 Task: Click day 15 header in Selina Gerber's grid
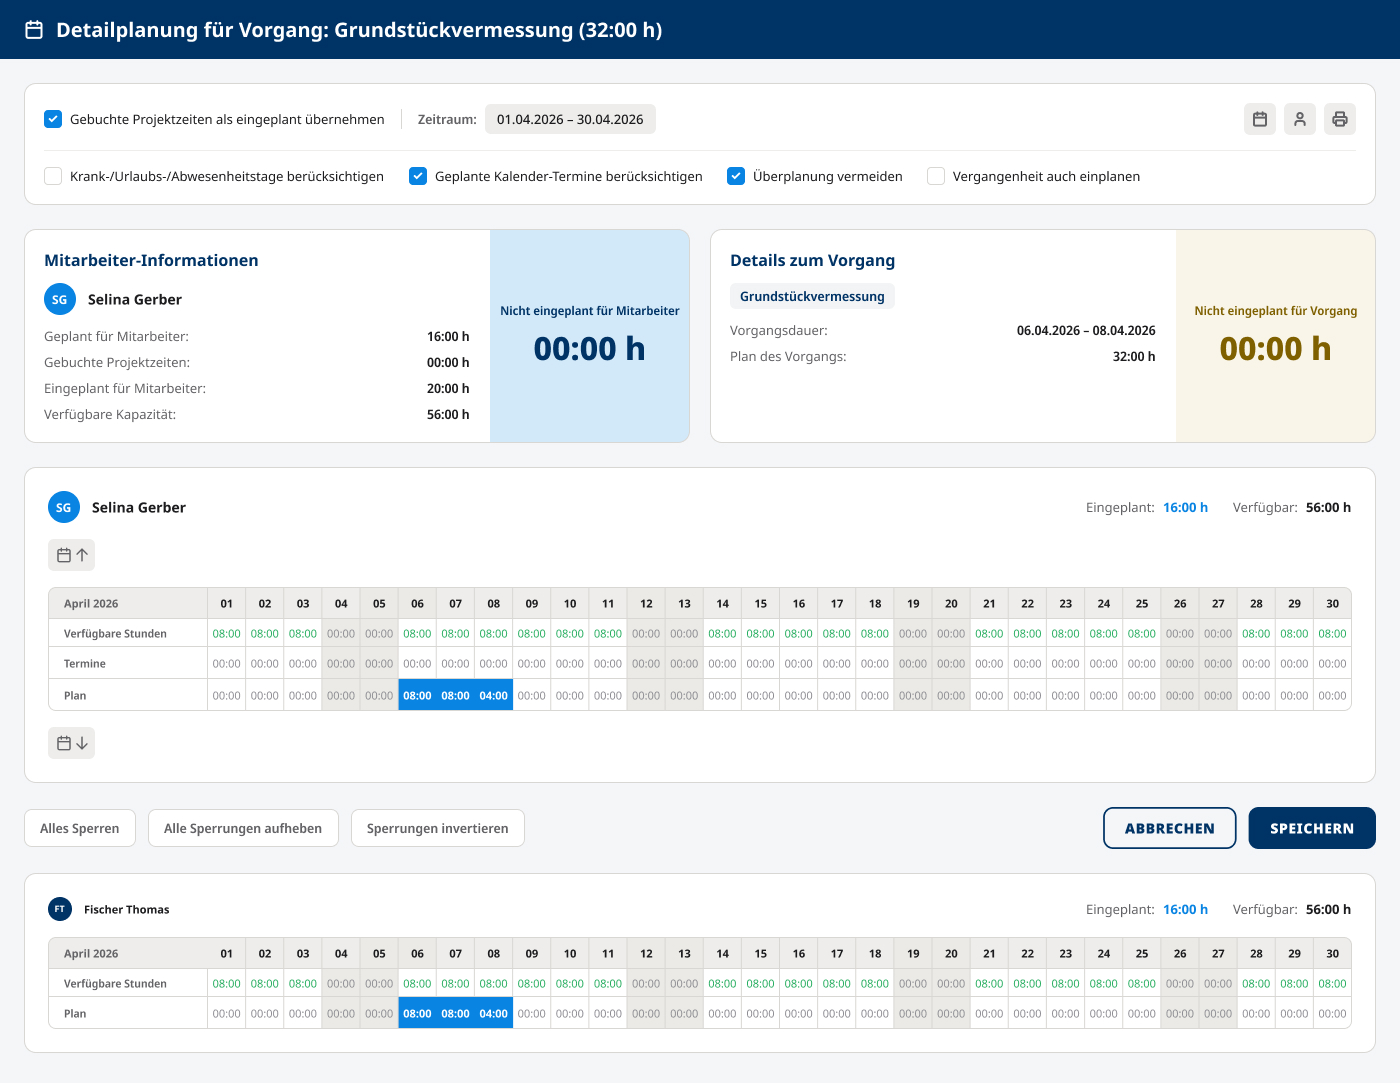pyautogui.click(x=761, y=603)
